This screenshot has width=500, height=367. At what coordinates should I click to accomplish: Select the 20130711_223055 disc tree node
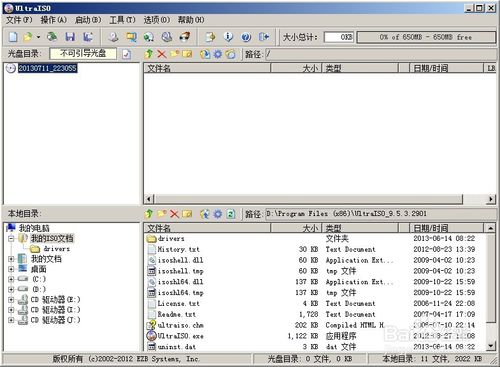47,68
